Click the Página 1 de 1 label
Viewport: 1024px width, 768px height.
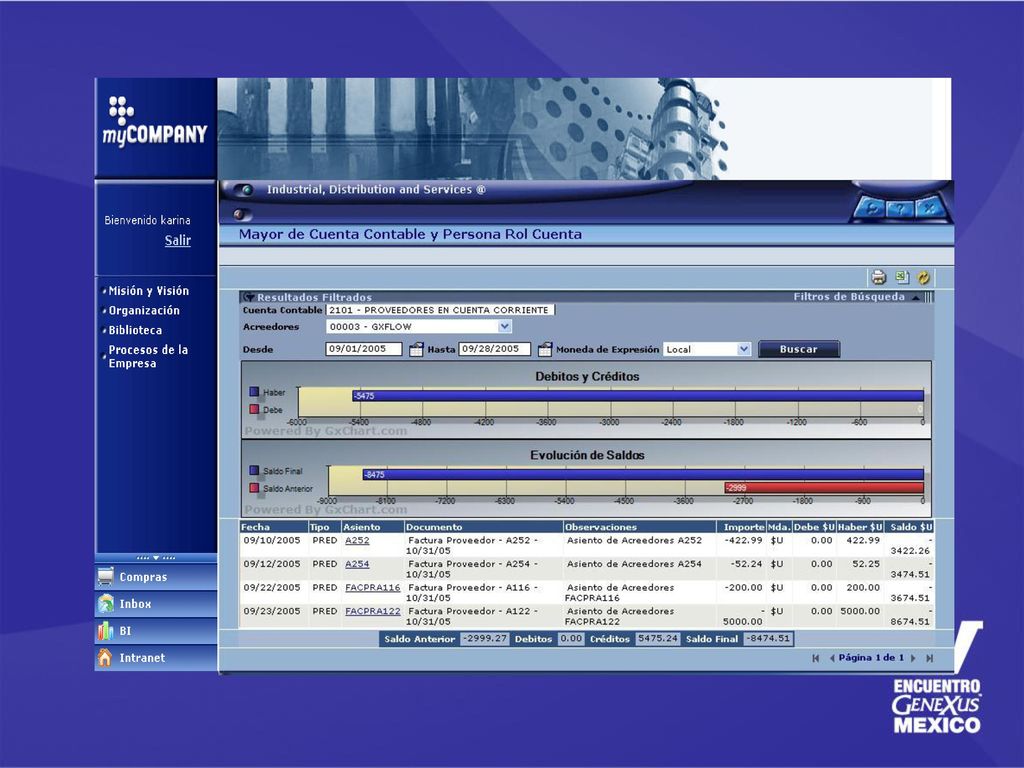pyautogui.click(x=872, y=658)
